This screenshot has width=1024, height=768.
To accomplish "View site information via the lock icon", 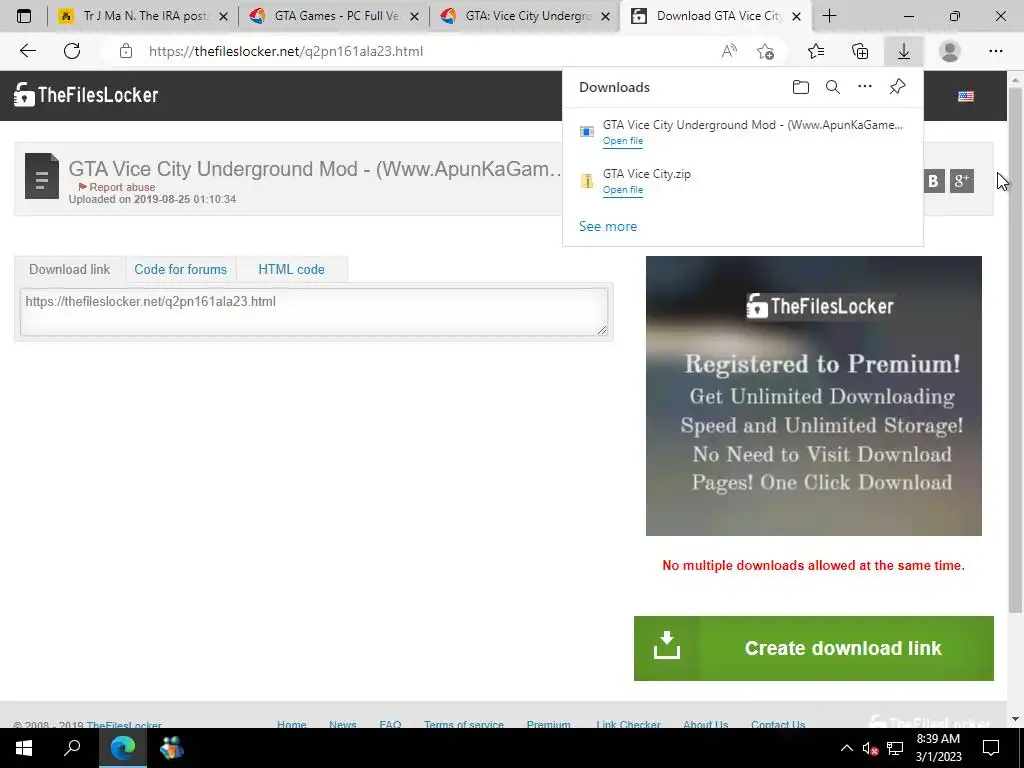I will (126, 51).
